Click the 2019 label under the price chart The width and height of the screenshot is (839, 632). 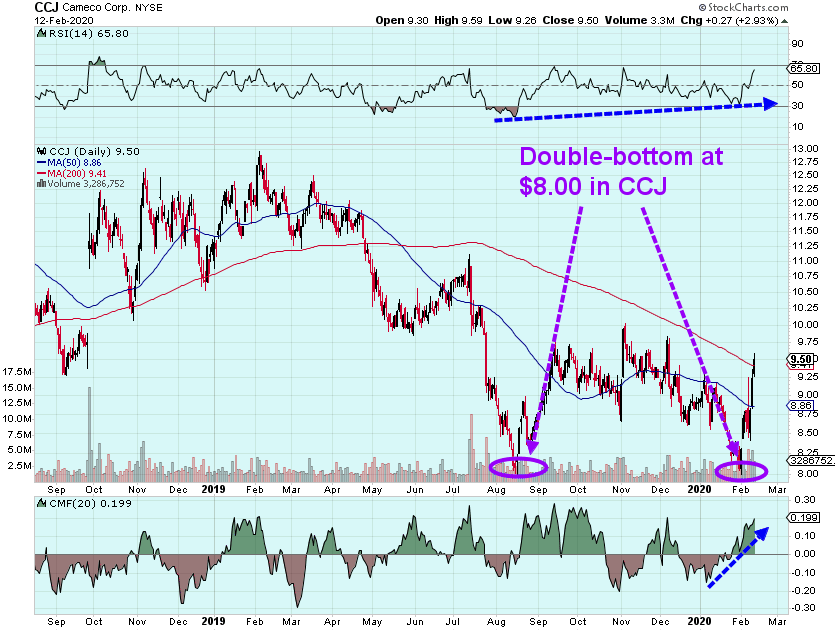tap(213, 489)
